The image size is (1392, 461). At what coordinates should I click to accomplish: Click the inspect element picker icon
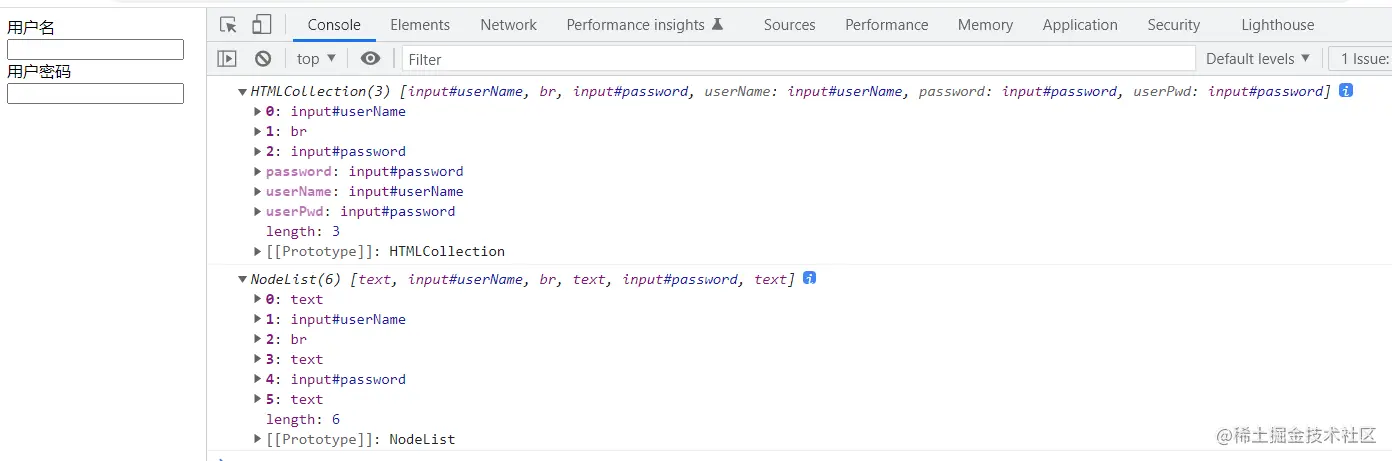[x=228, y=25]
